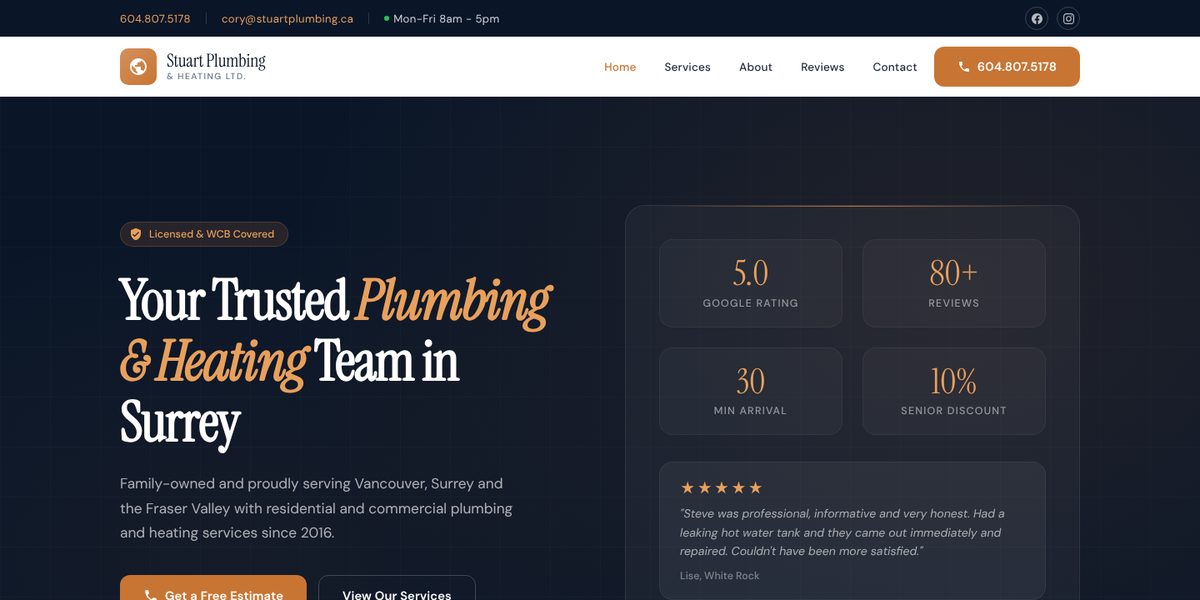The image size is (1200, 600).
Task: Open the Instagram icon in top bar
Action: 1068,18
